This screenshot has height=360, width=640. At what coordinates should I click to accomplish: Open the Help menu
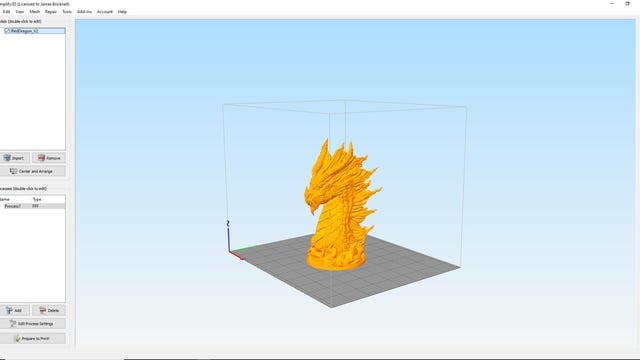(122, 12)
